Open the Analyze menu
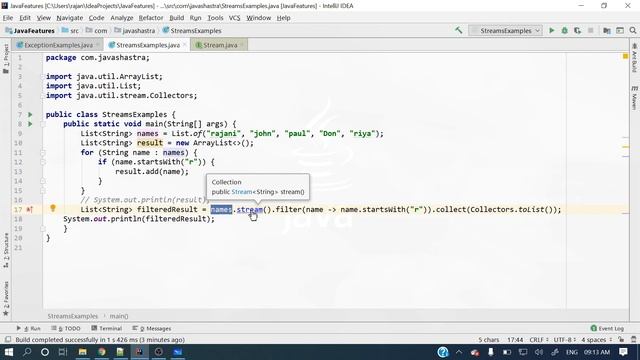The image size is (640, 360). click(x=122, y=18)
